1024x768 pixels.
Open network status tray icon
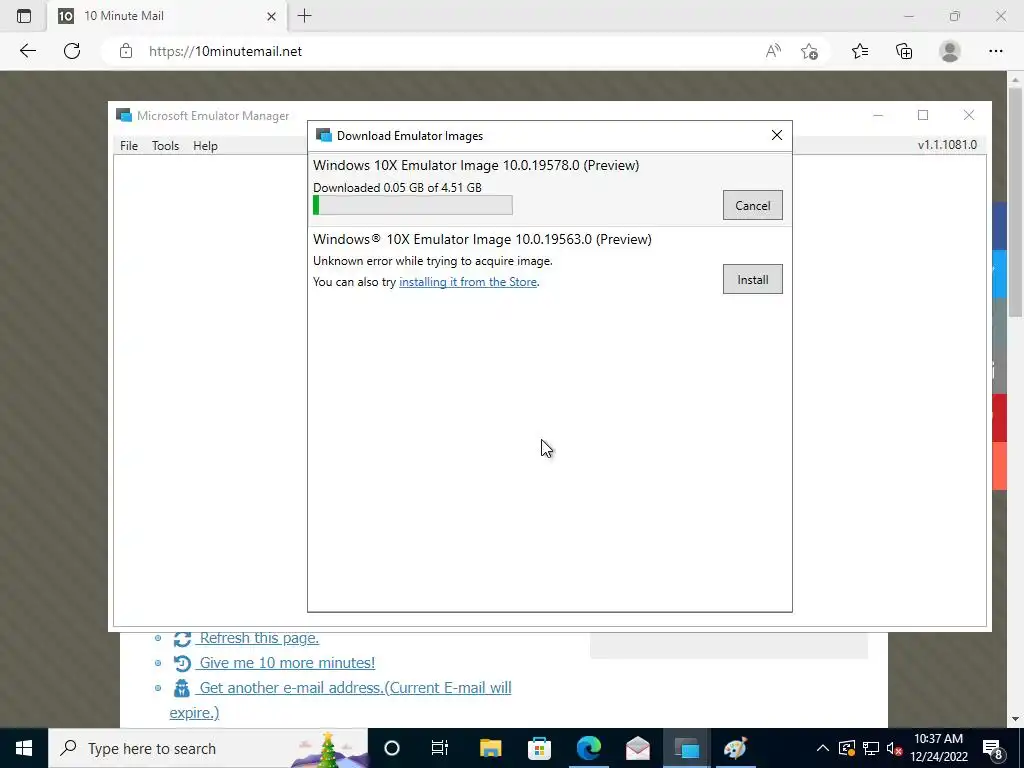[871, 748]
